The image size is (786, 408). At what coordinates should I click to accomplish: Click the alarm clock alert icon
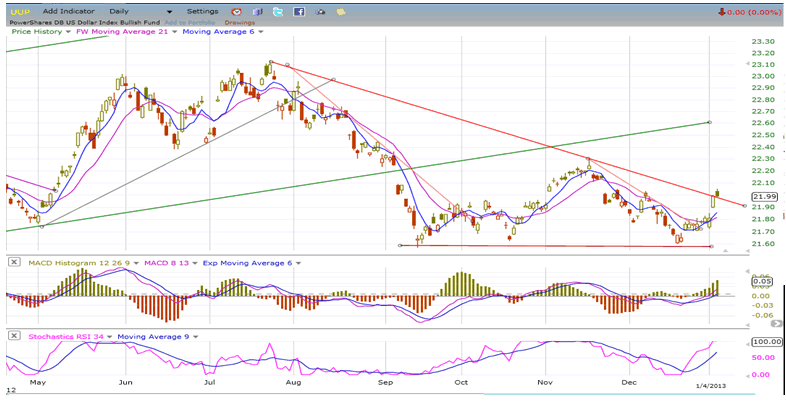coord(238,11)
